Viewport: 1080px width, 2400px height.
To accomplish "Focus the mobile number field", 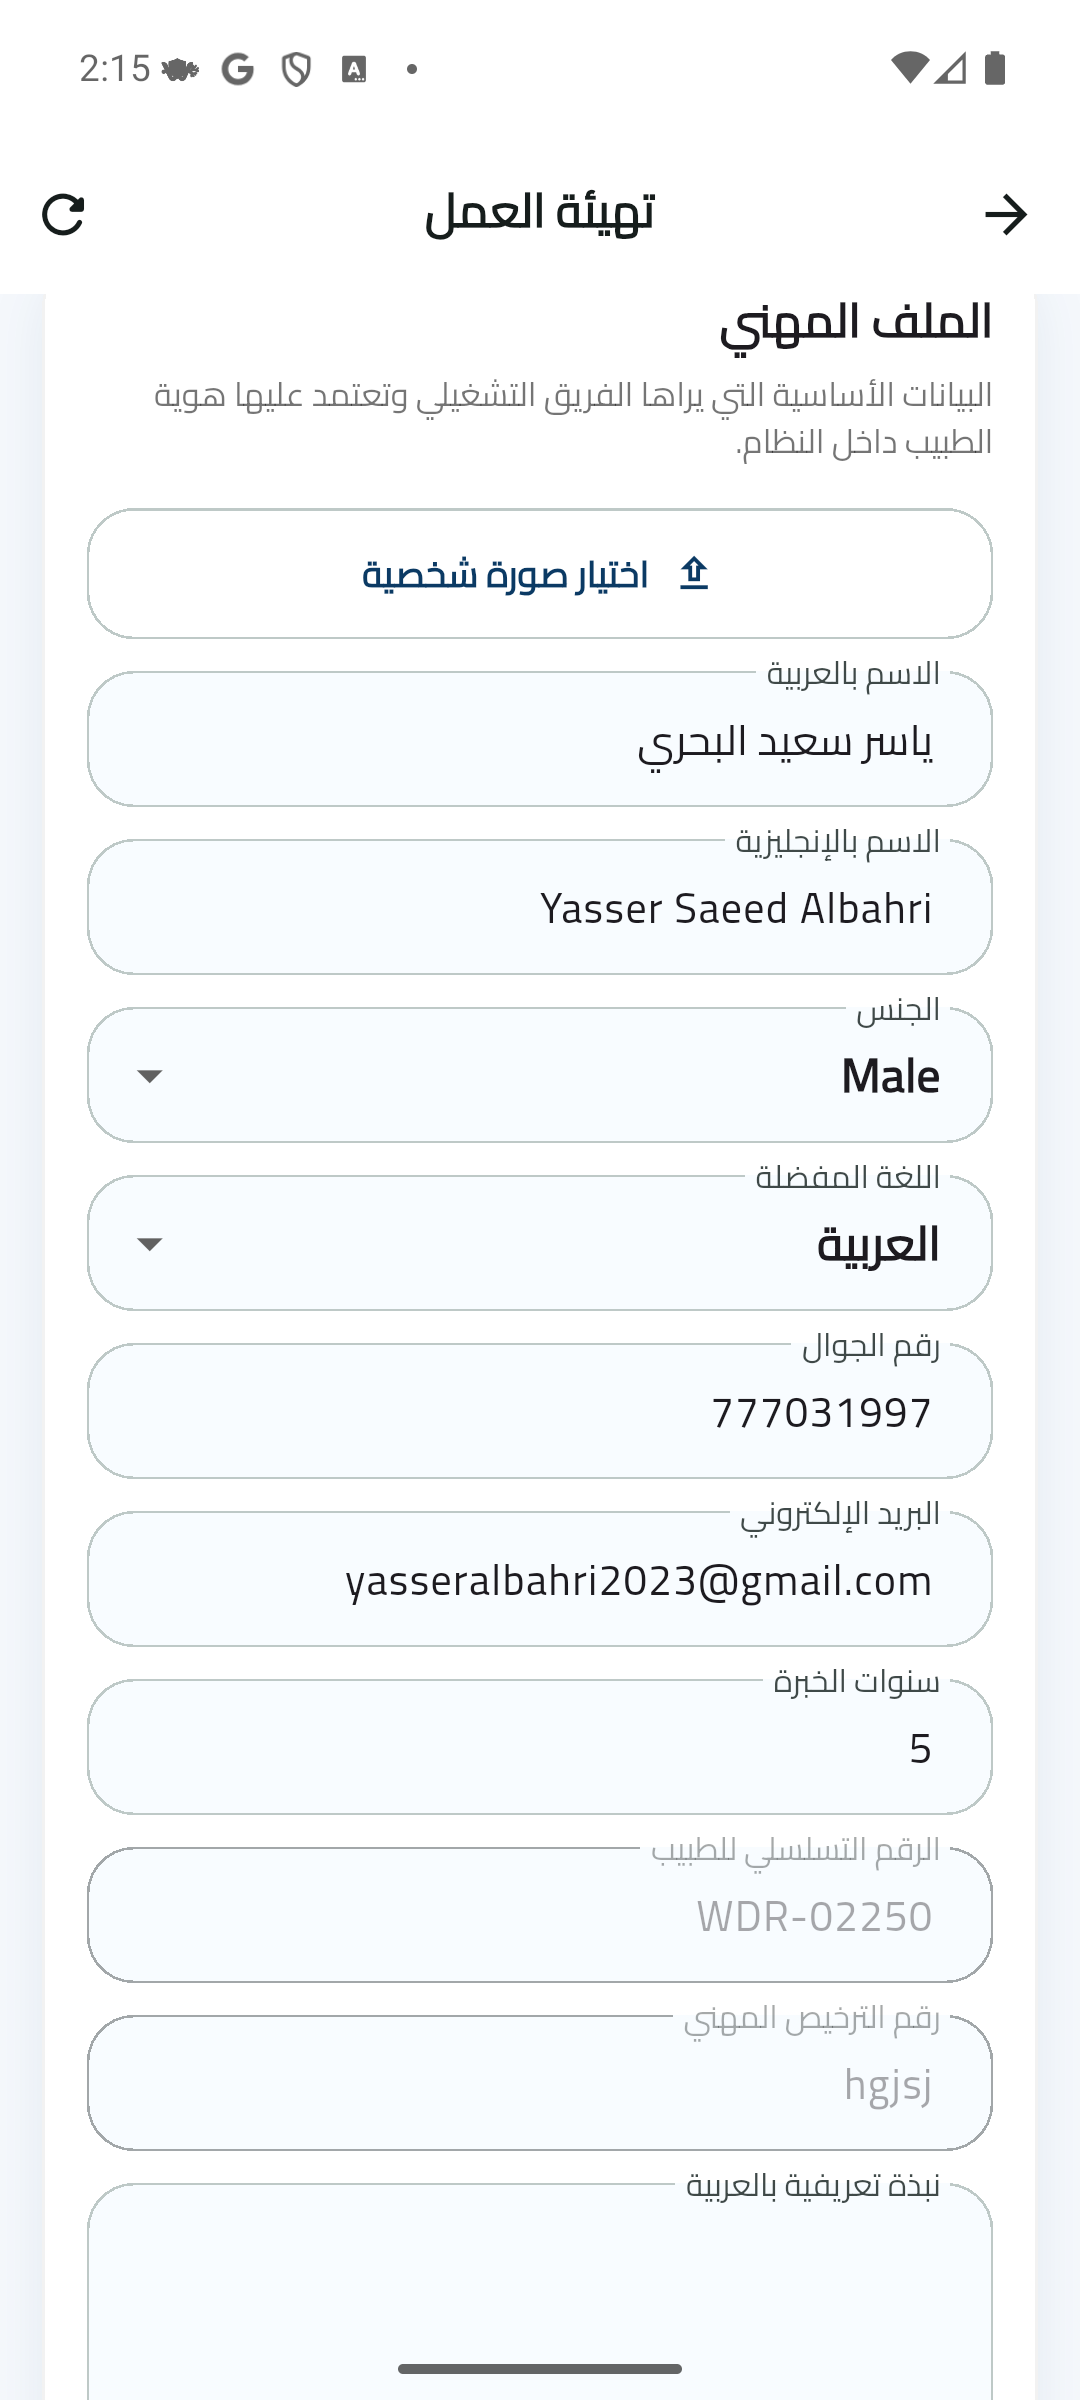I will 540,1412.
